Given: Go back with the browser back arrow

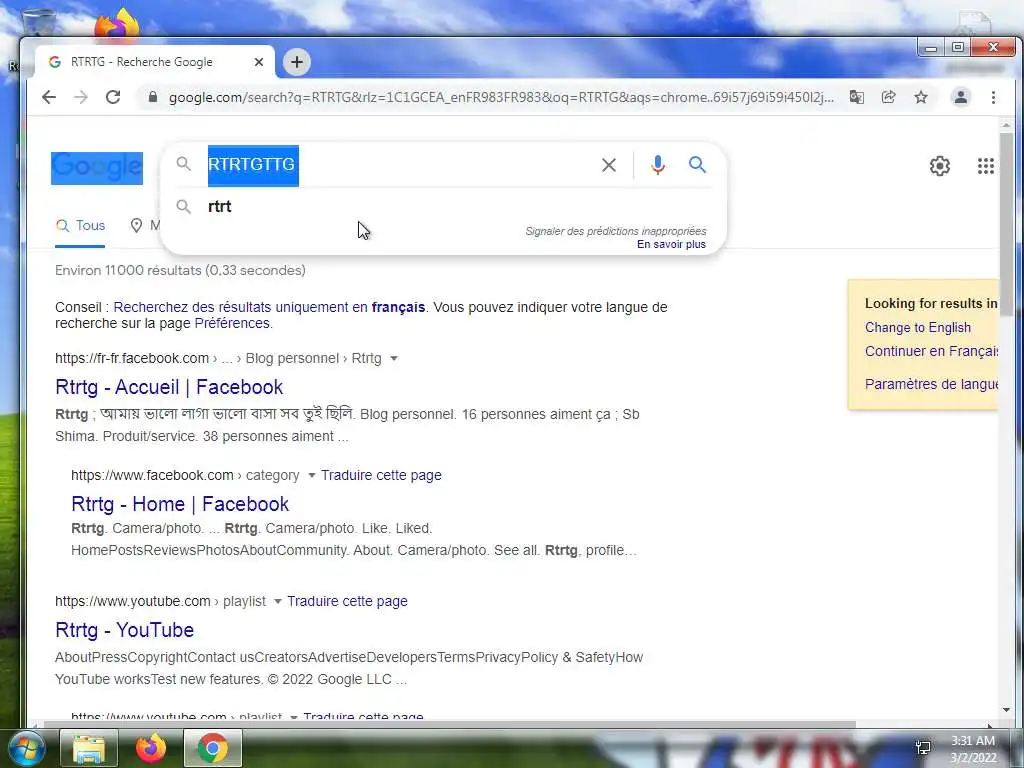Looking at the screenshot, I should coord(49,97).
